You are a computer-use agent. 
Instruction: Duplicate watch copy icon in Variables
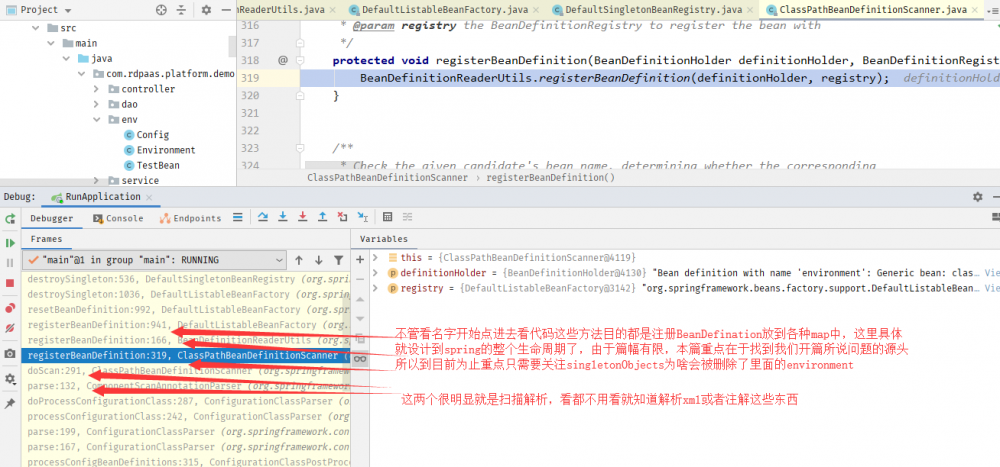[360, 338]
